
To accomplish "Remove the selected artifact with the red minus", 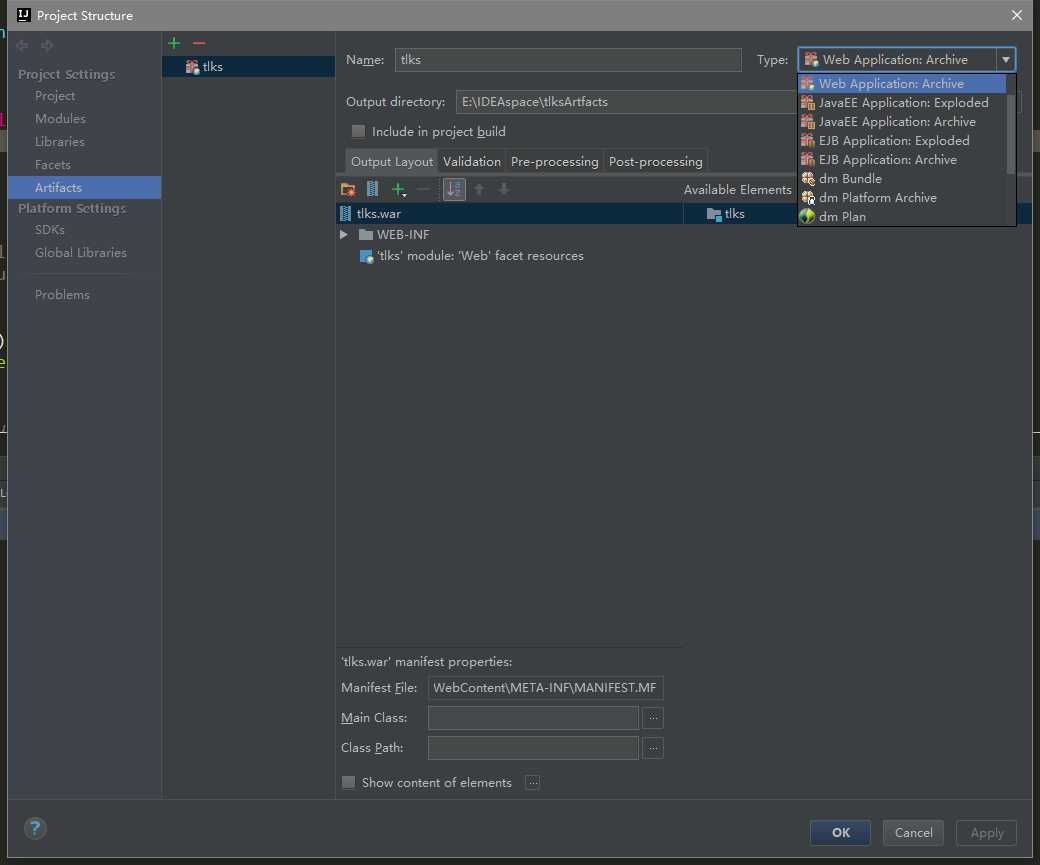I will pyautogui.click(x=199, y=44).
